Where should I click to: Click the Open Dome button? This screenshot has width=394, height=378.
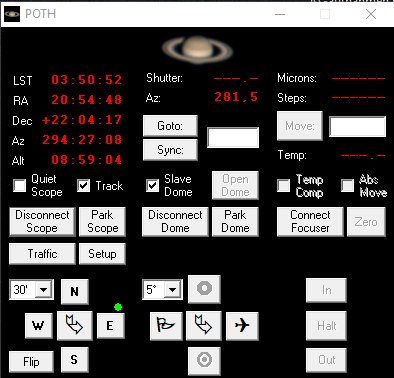(x=235, y=186)
